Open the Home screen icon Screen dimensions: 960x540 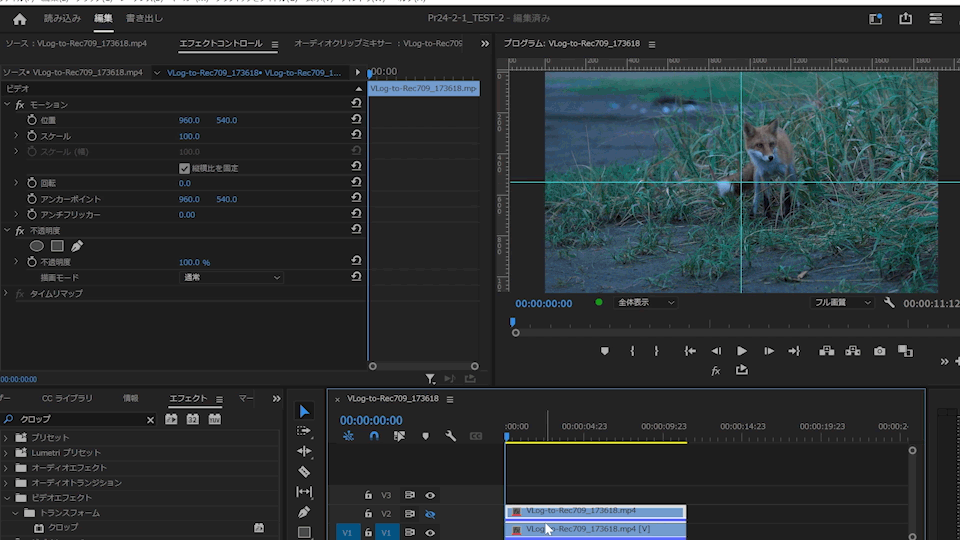pyautogui.click(x=19, y=18)
